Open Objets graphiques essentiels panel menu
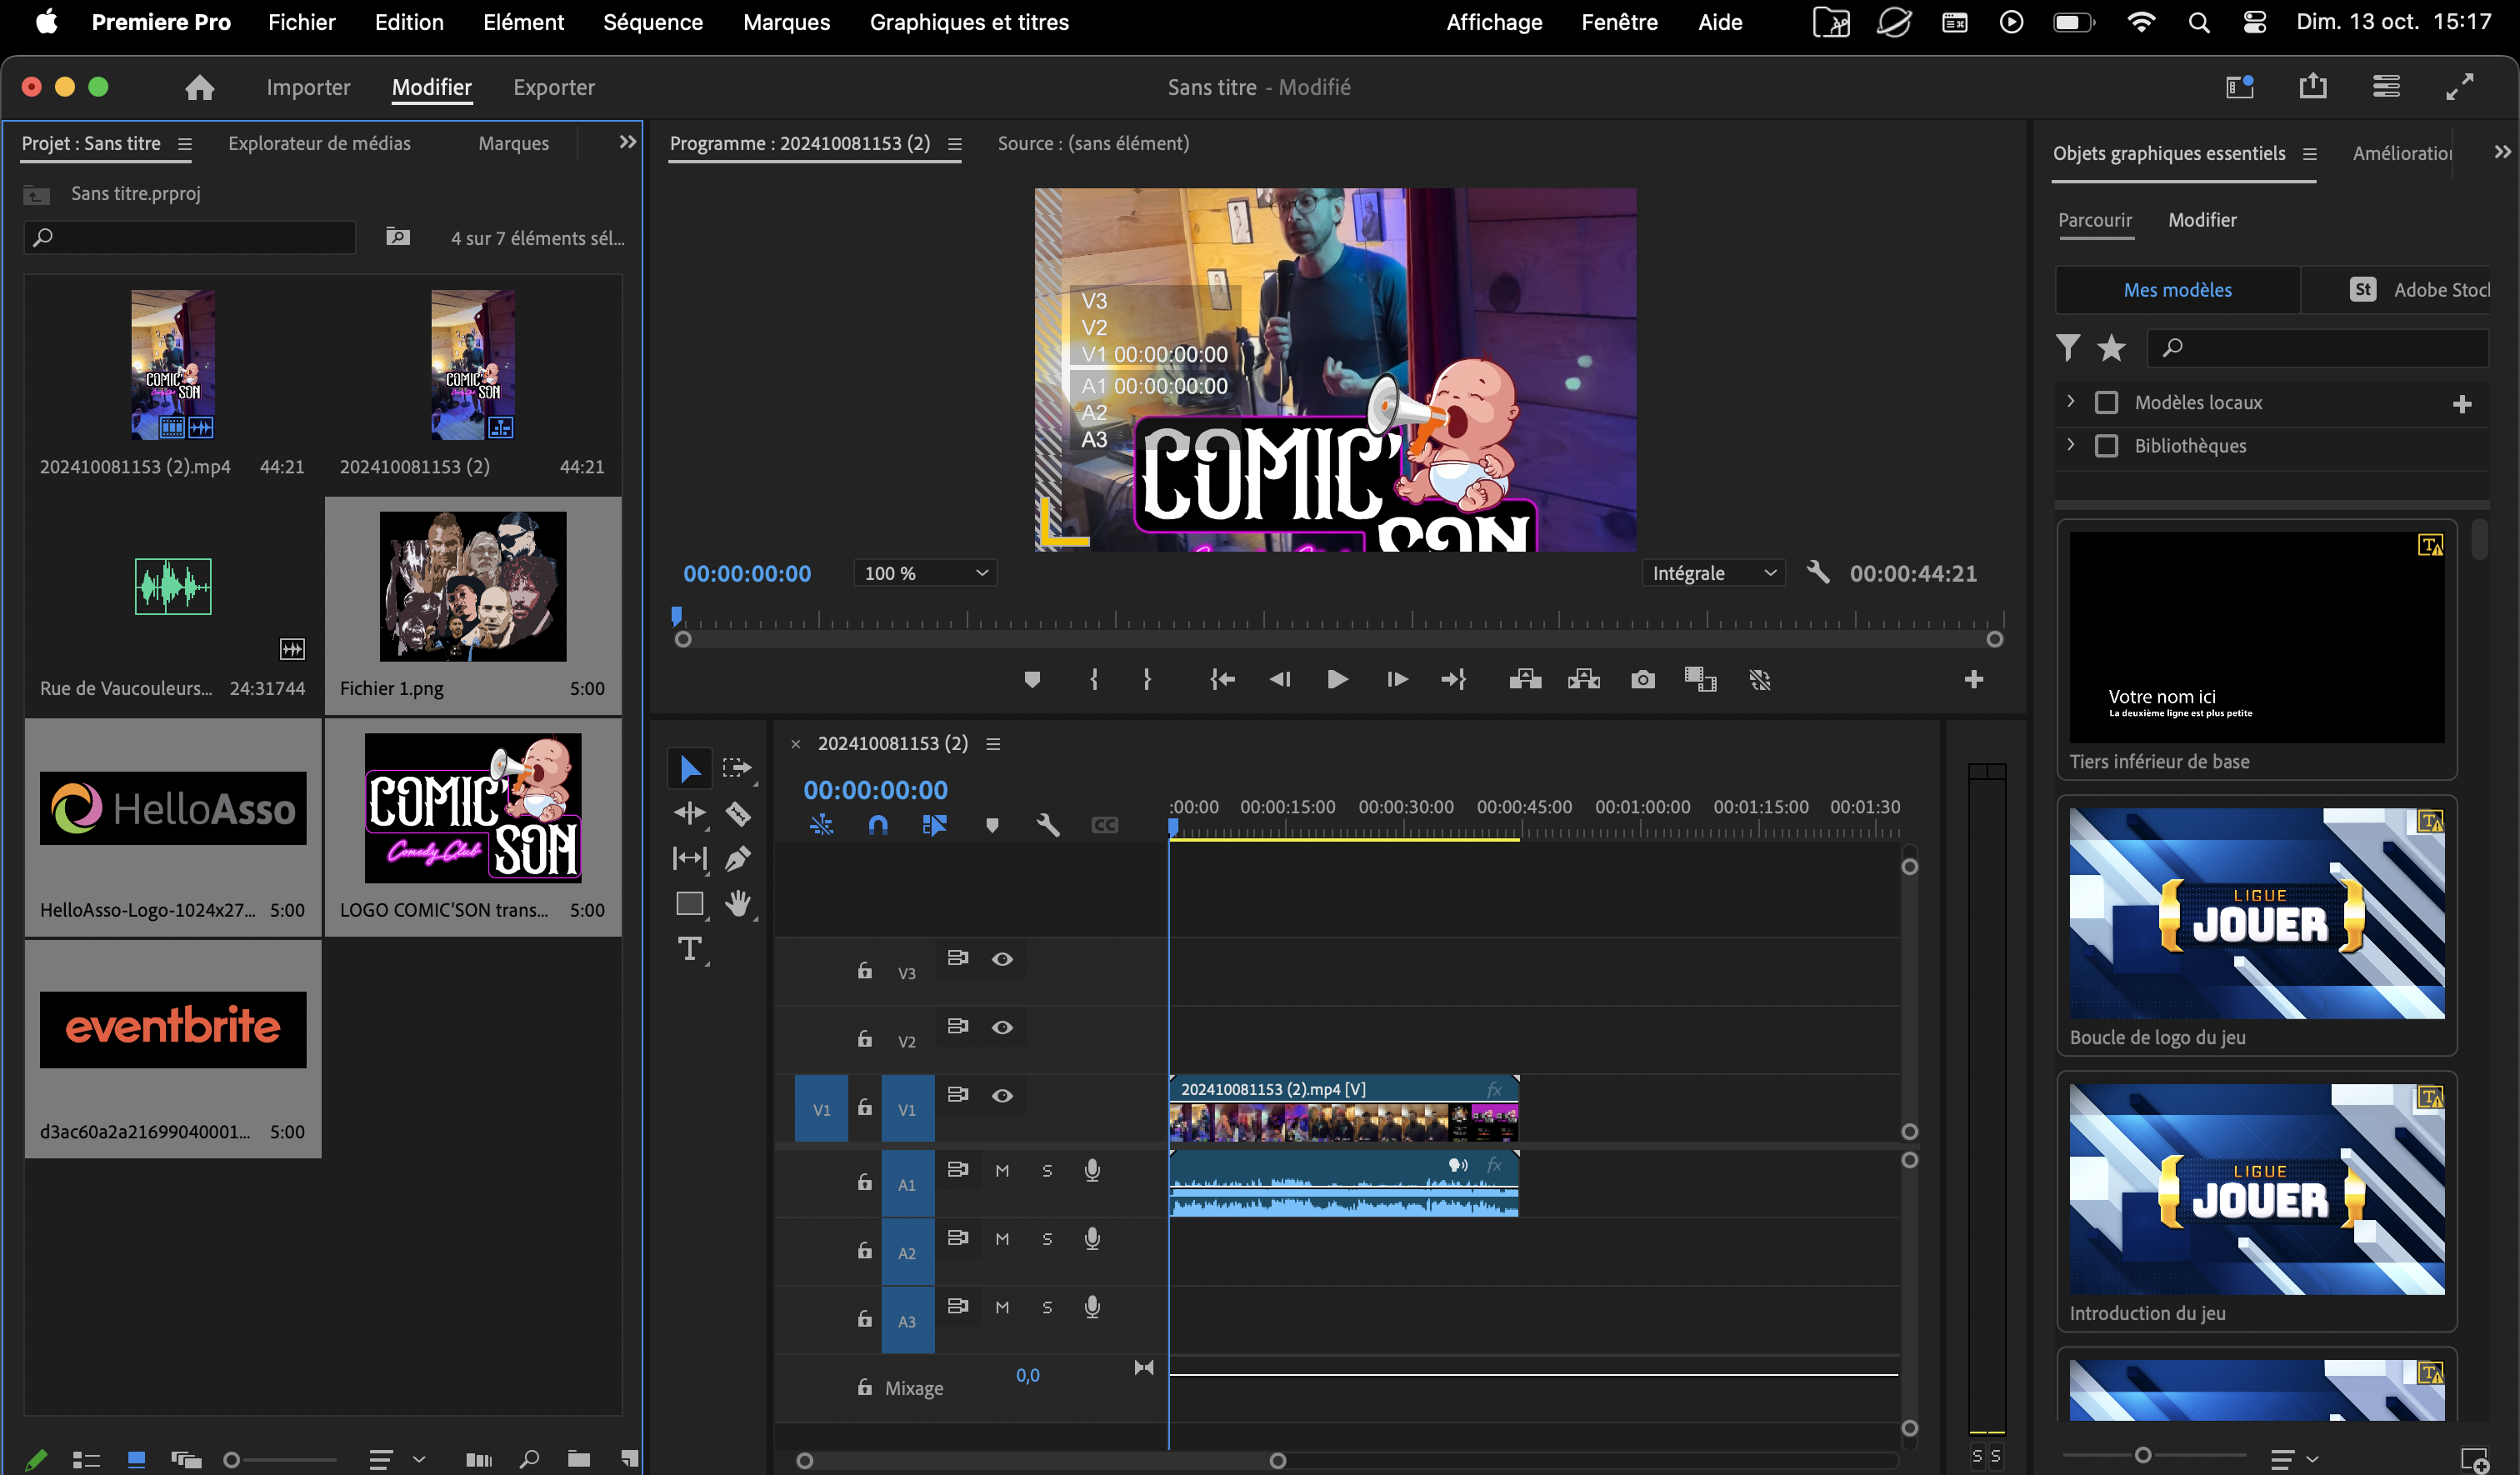The image size is (2520, 1475). coord(2309,154)
